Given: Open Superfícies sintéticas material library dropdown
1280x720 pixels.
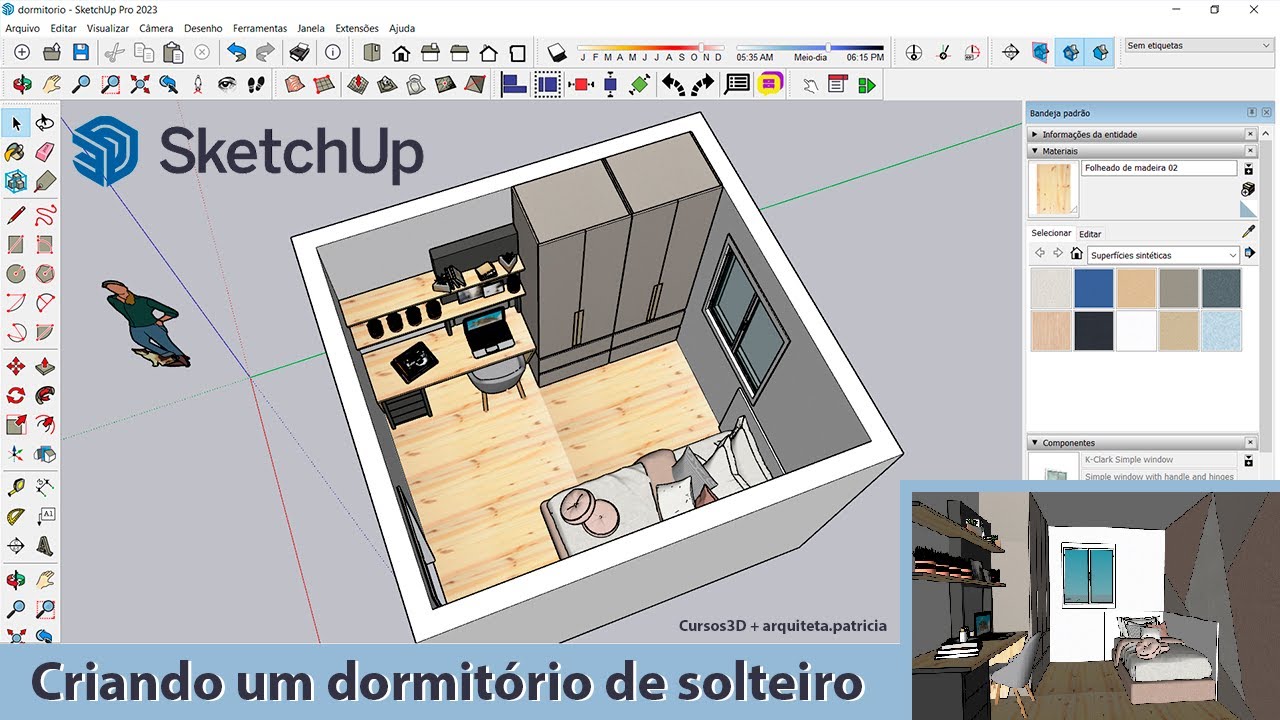Looking at the screenshot, I should click(x=1163, y=255).
